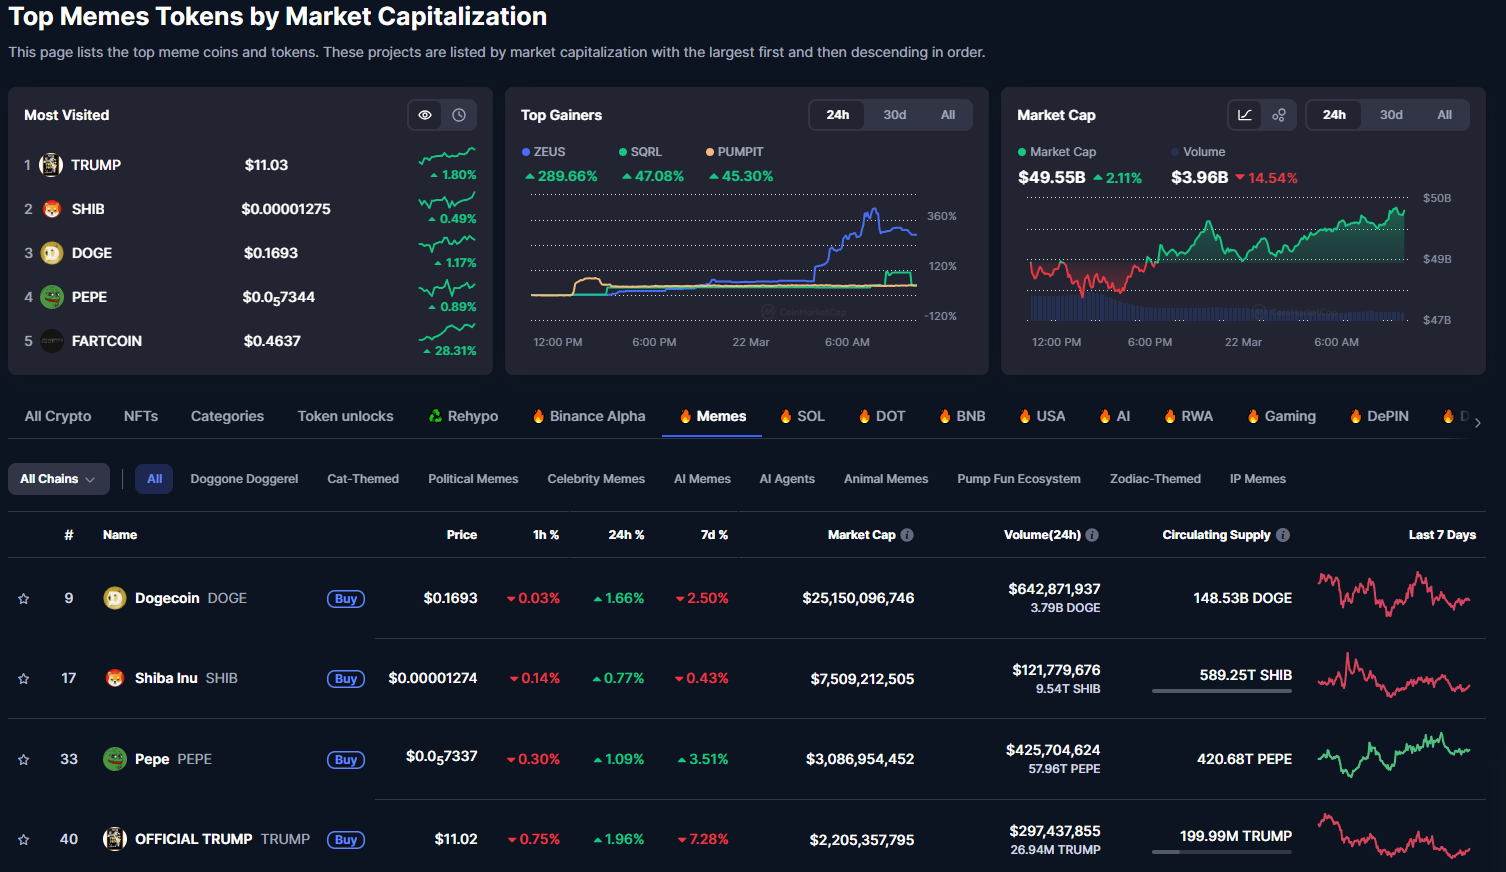Screen dimensions: 1506x872
Task: Open the All Chains dropdown
Action: click(58, 479)
